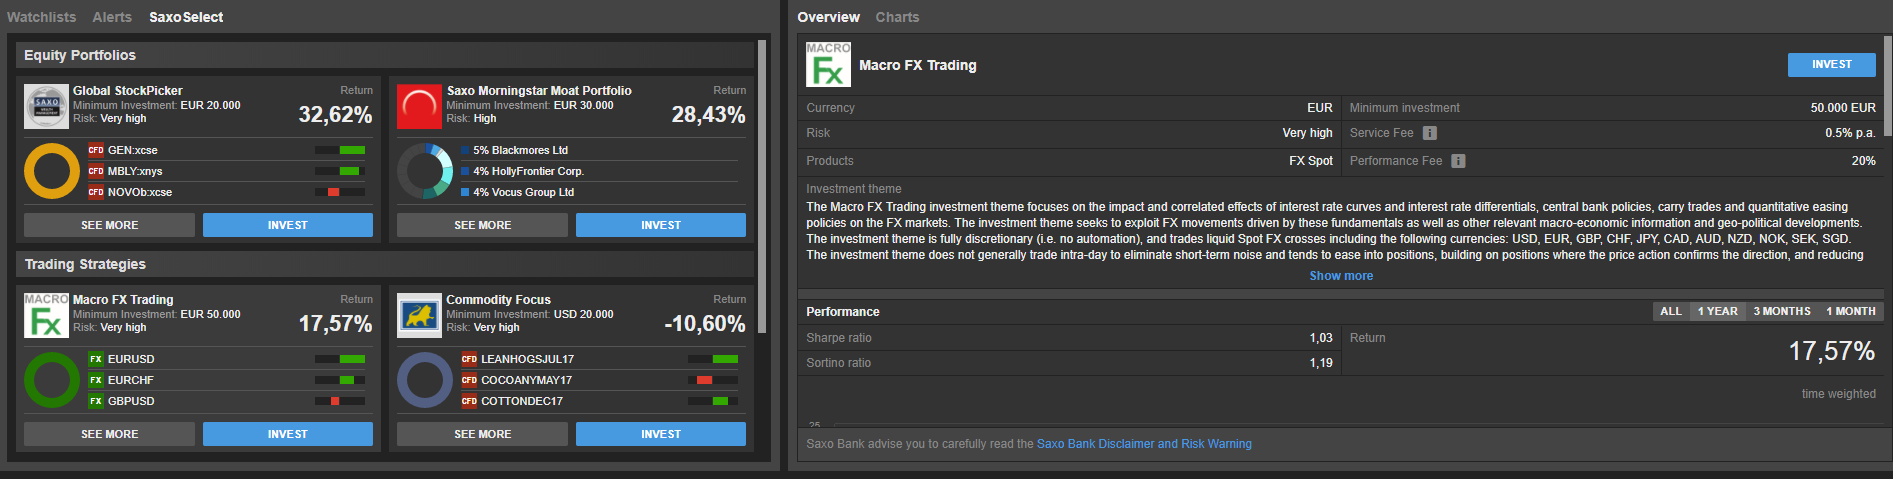
Task: Click See More on Commodity Focus
Action: coord(482,434)
